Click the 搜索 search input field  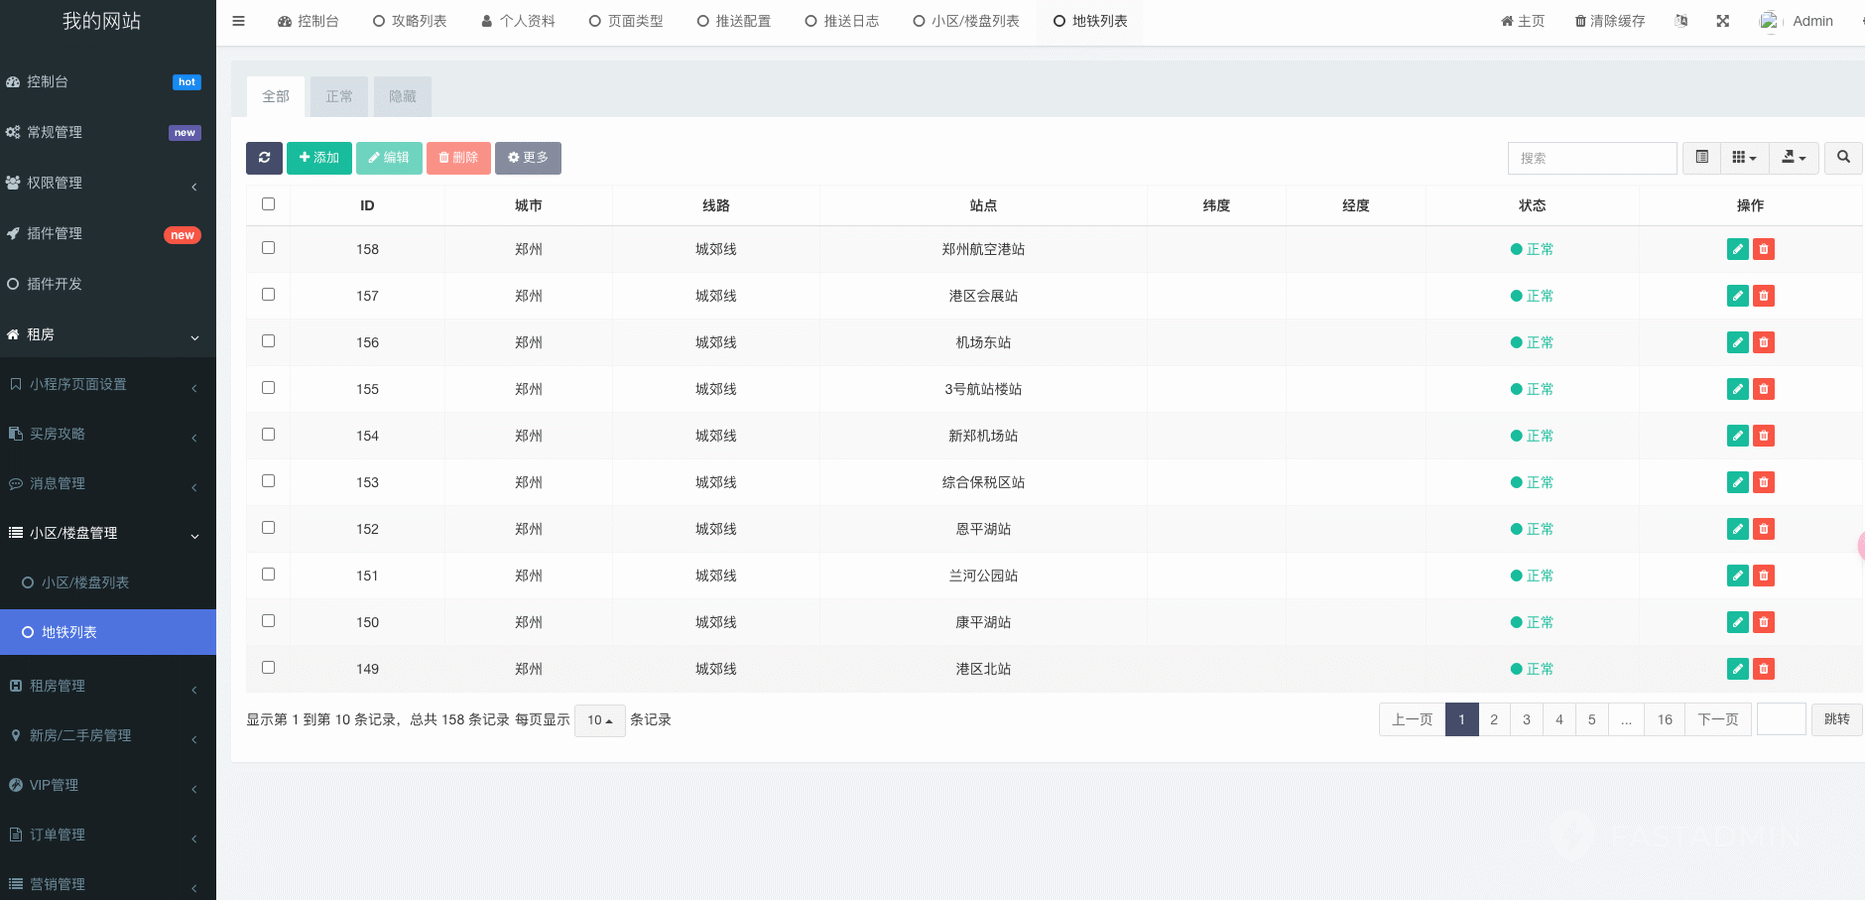click(x=1591, y=158)
